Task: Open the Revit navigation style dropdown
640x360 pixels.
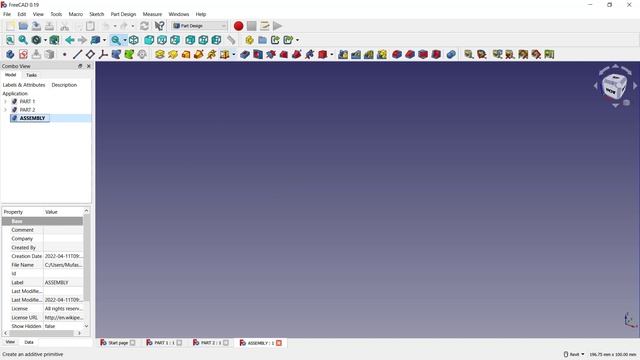Action: click(x=574, y=354)
